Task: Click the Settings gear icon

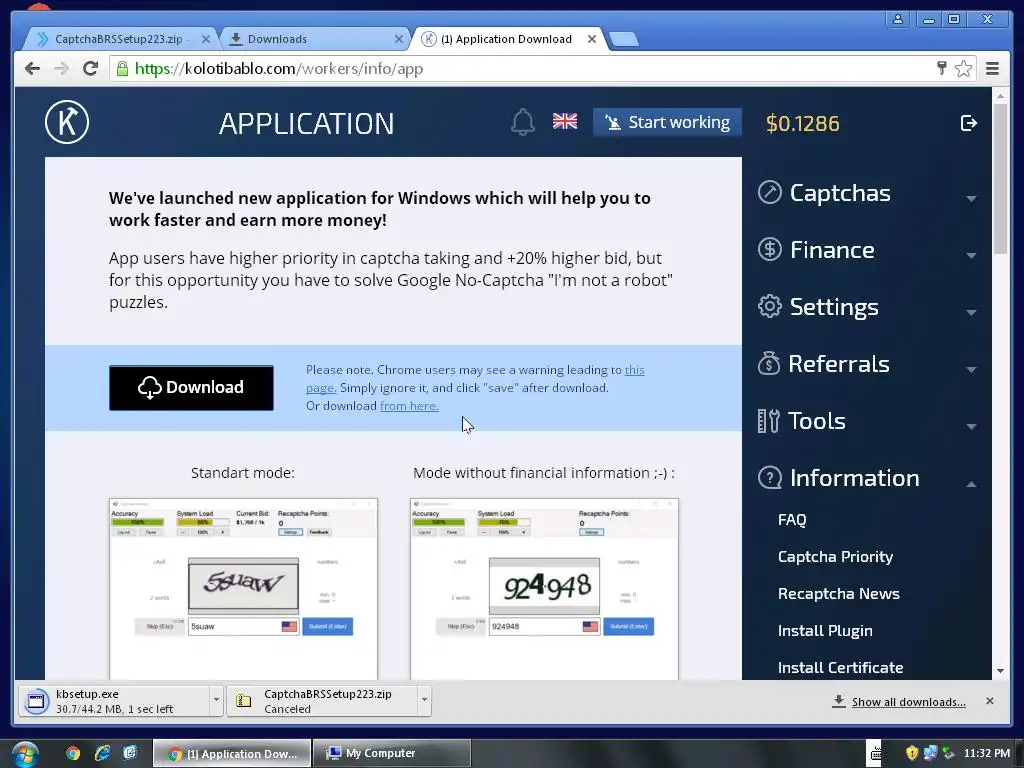Action: click(x=770, y=306)
